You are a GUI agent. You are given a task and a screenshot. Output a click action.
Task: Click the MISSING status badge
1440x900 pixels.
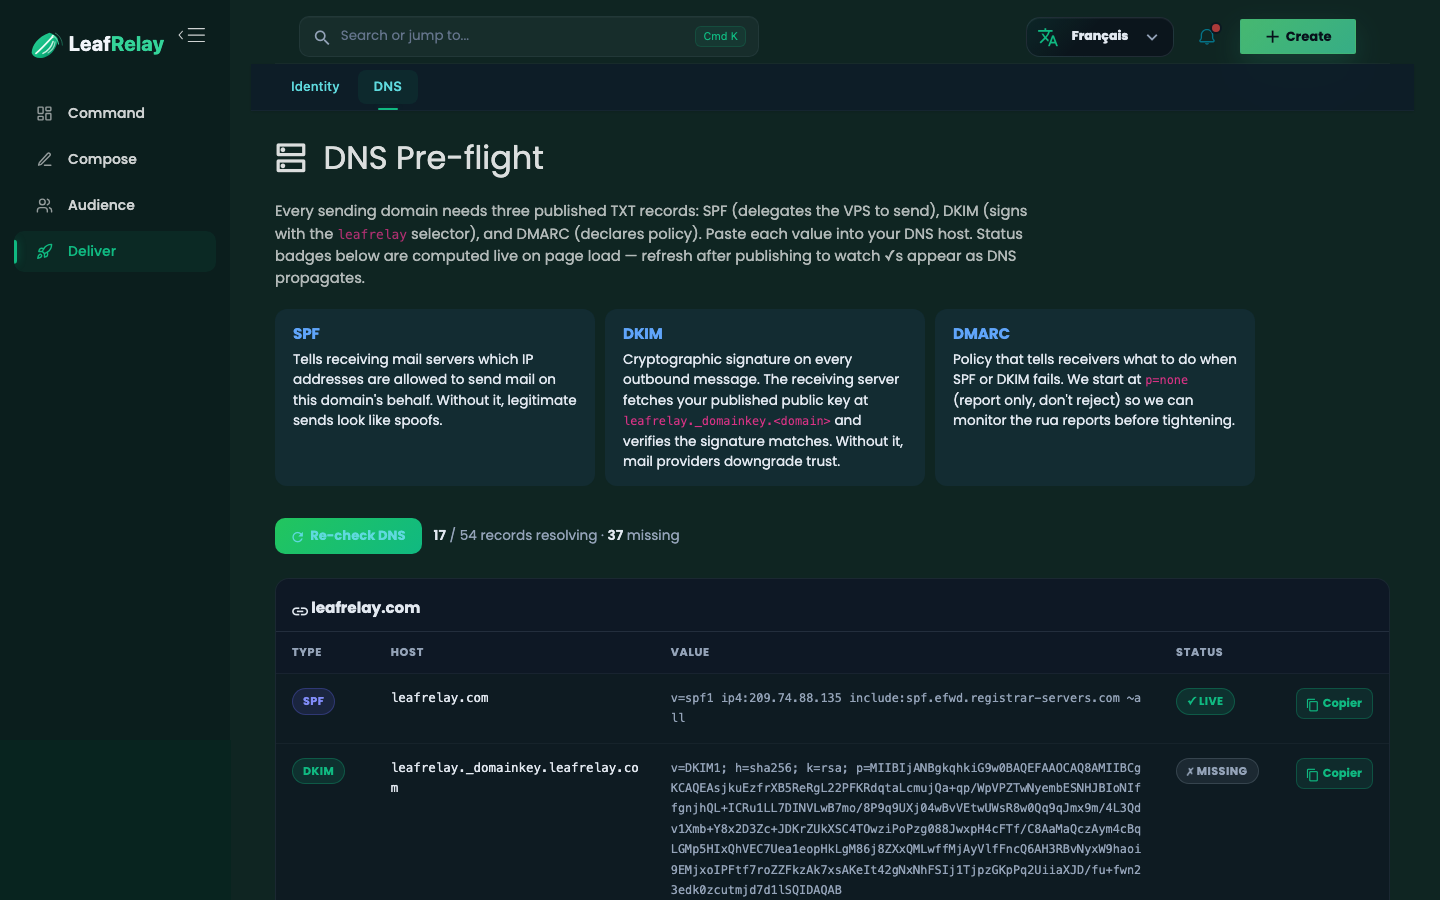pyautogui.click(x=1217, y=771)
